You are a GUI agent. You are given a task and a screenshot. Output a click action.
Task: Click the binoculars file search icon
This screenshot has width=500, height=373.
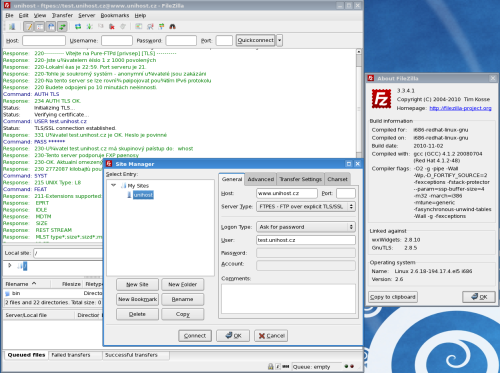(173, 27)
